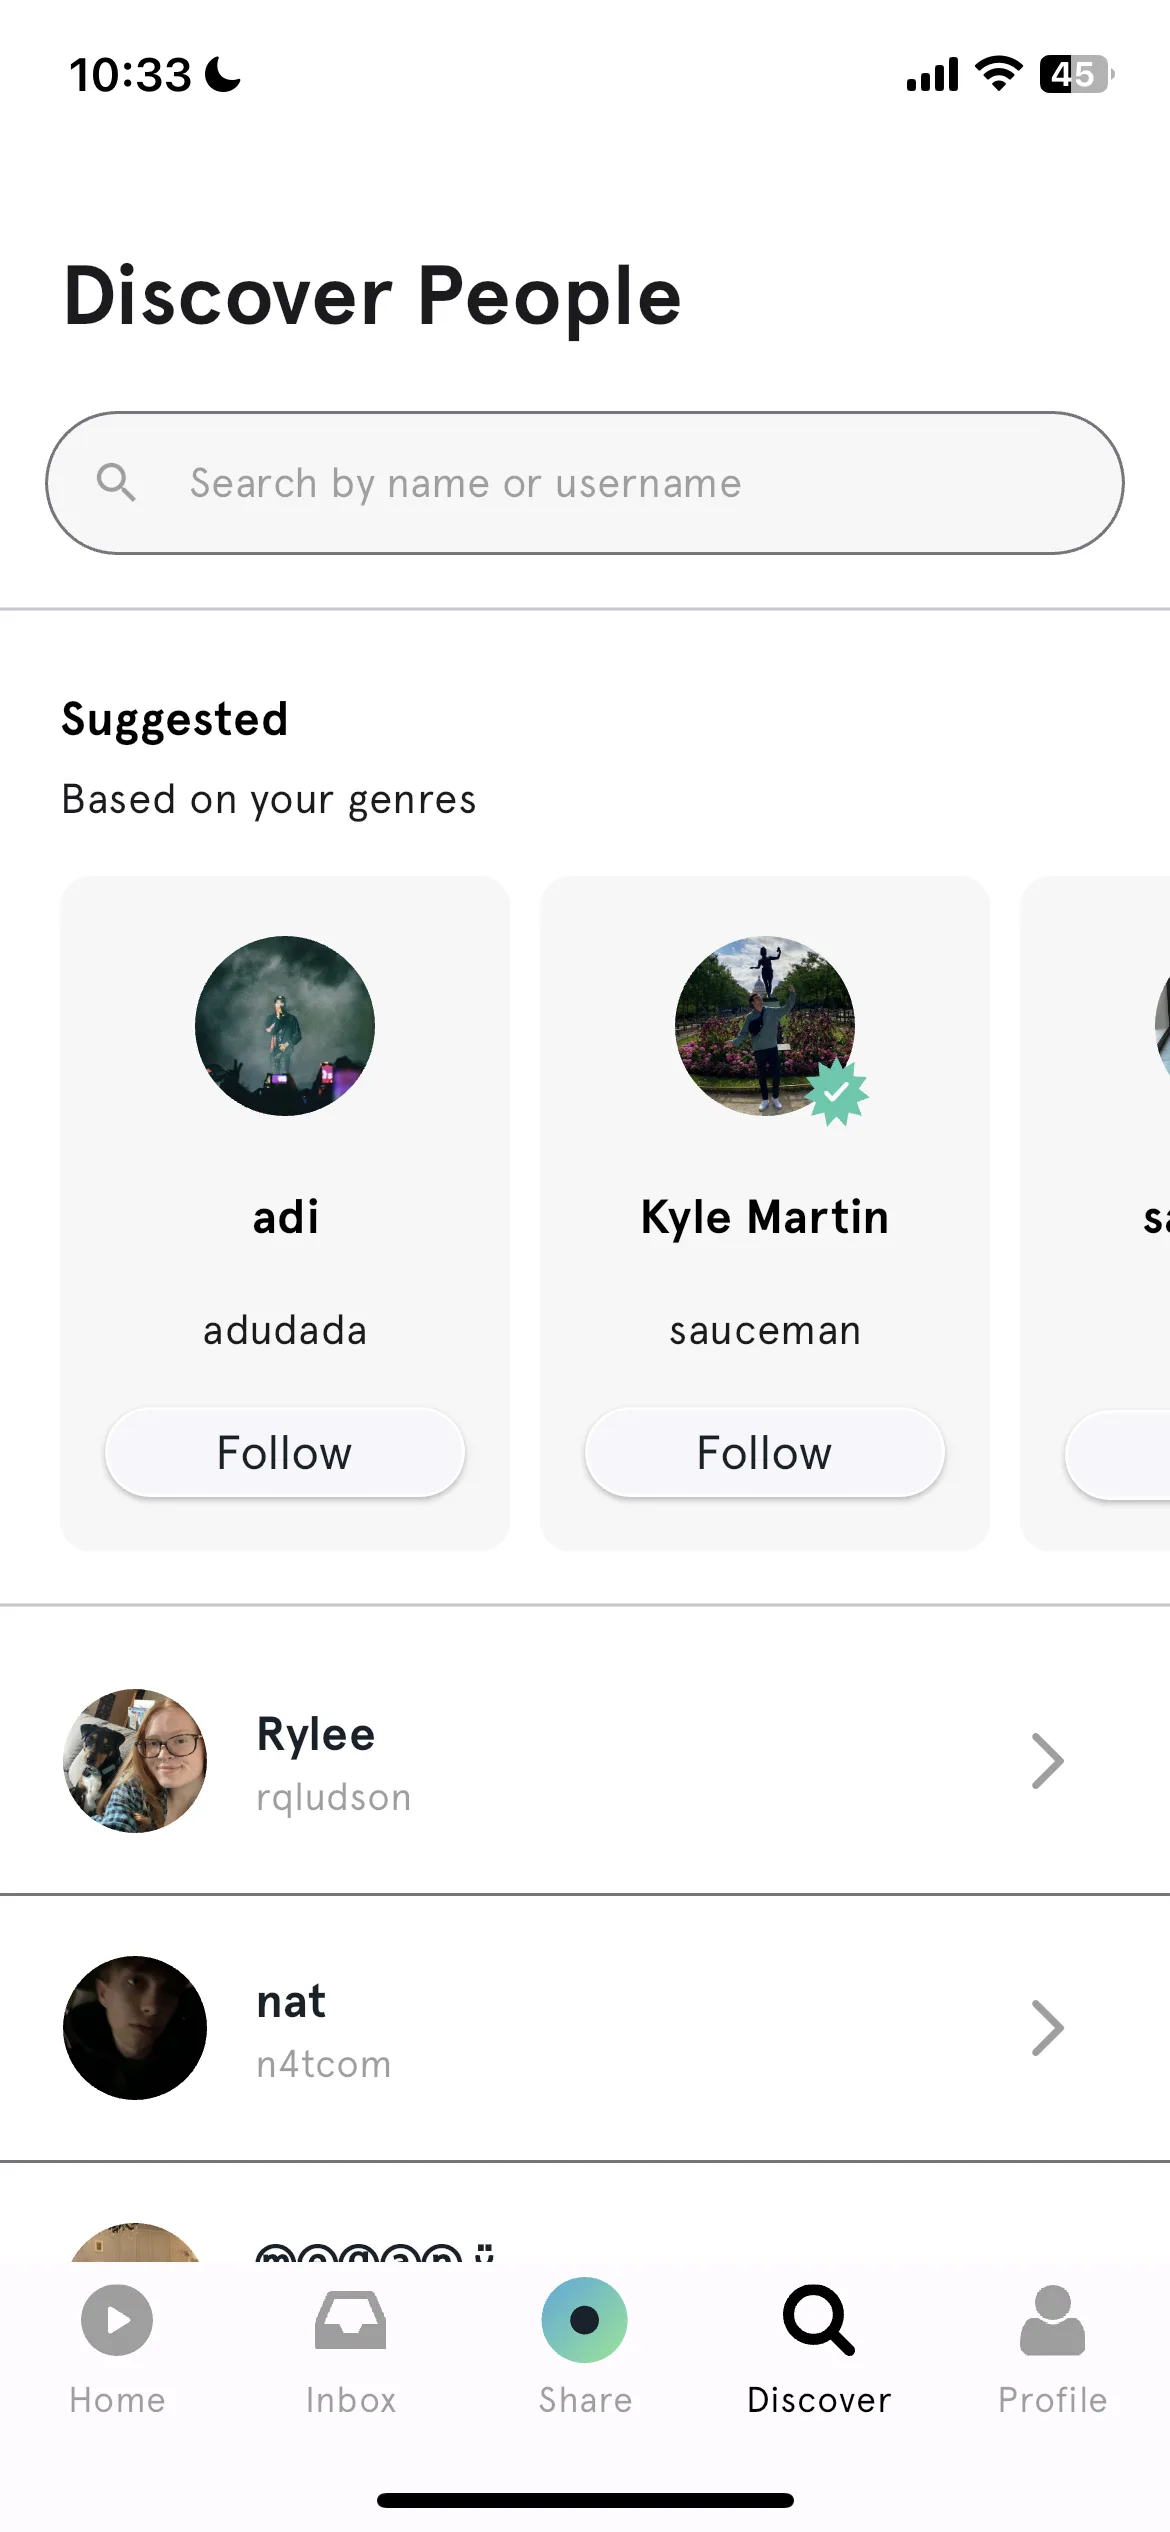Open Rylee's row chevron
Screen dimensions: 1170x2532
(1047, 1761)
